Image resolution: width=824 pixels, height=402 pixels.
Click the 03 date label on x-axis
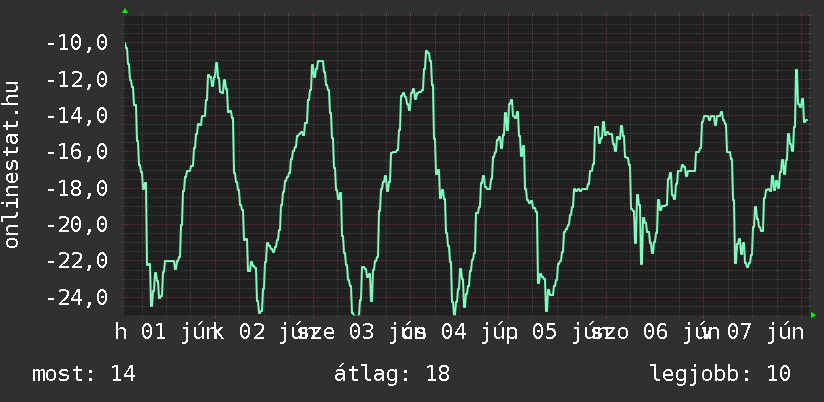point(362,332)
